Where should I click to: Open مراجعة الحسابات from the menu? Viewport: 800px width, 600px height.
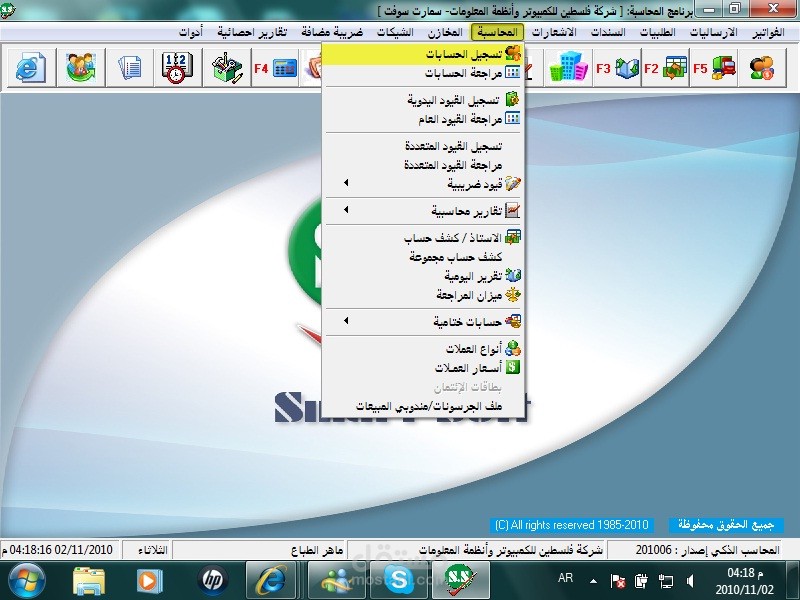[x=423, y=73]
